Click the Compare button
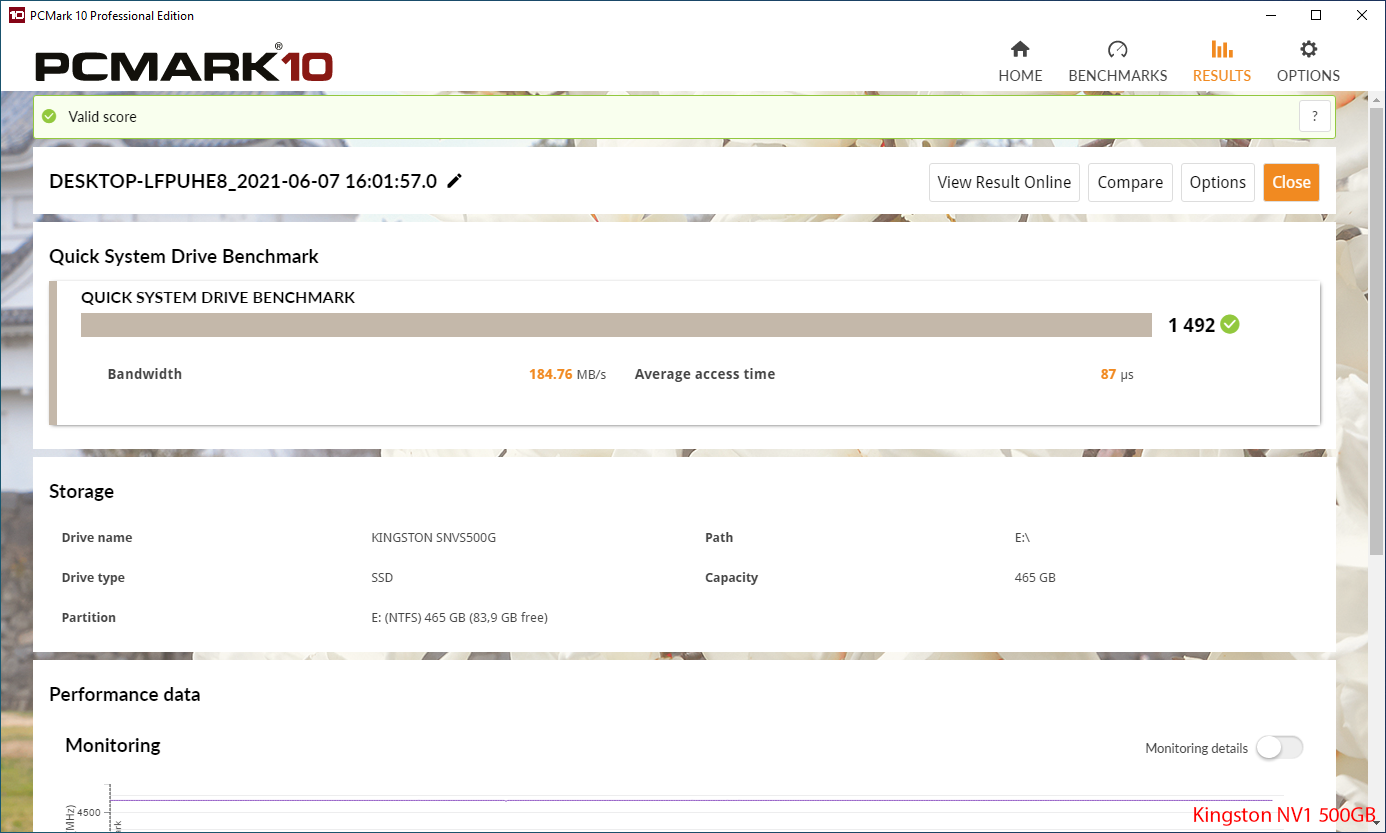 (x=1130, y=182)
